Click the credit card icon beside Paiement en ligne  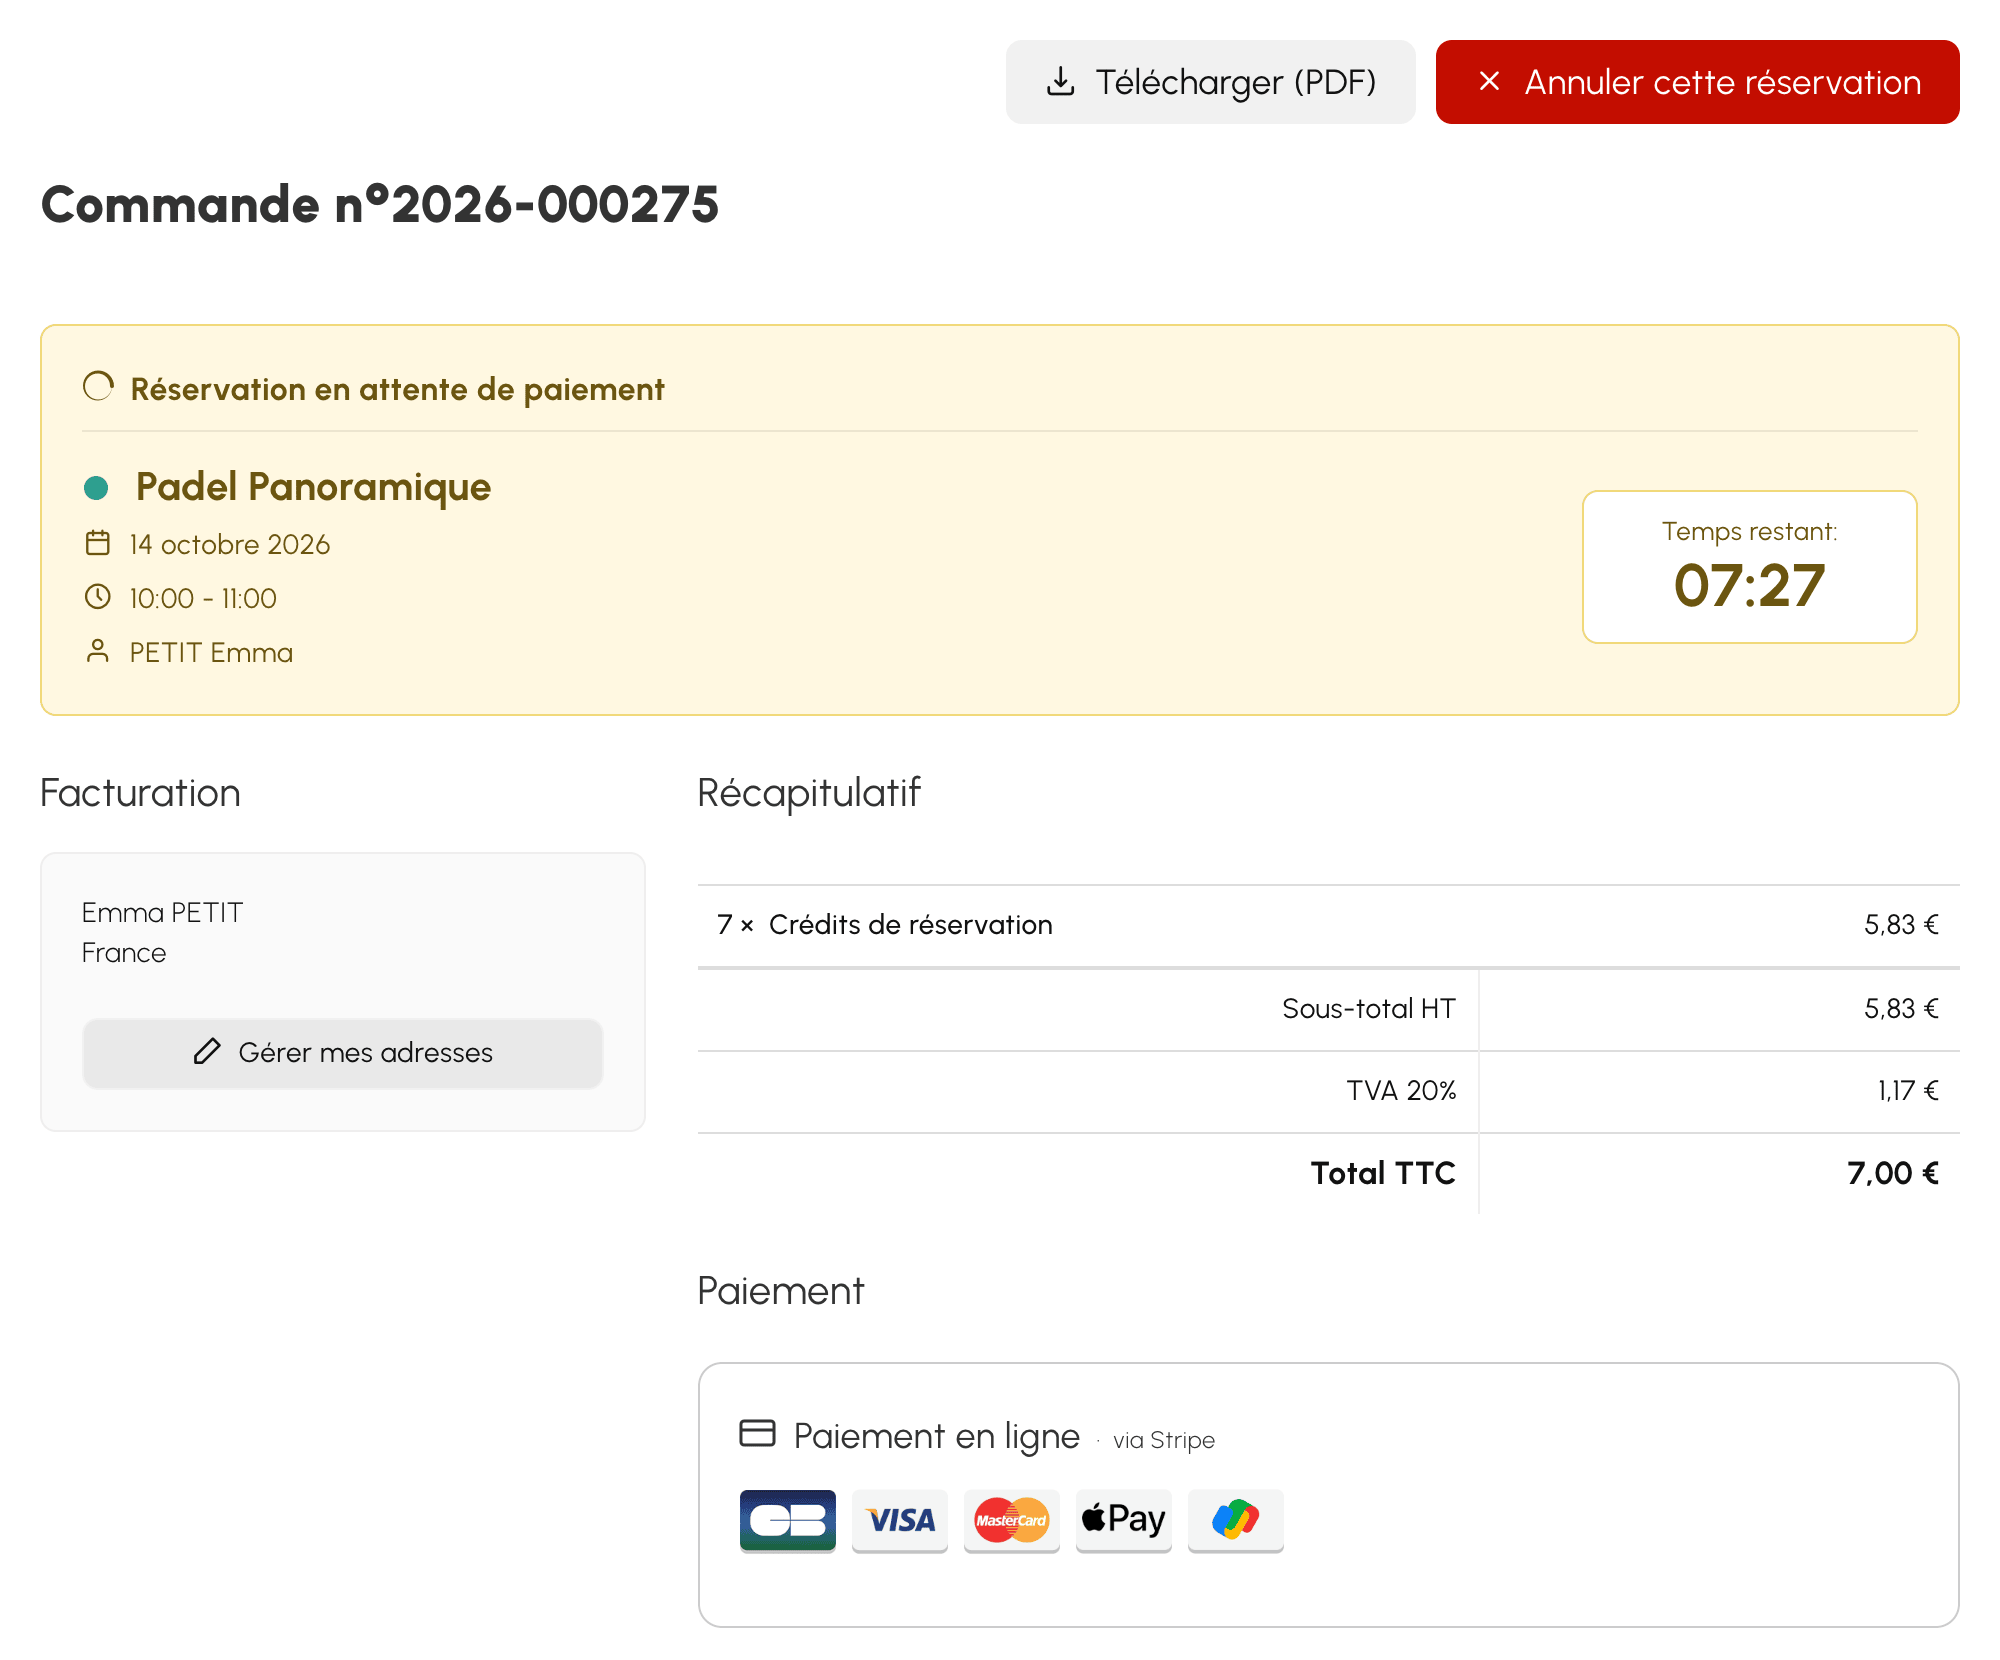[757, 1433]
